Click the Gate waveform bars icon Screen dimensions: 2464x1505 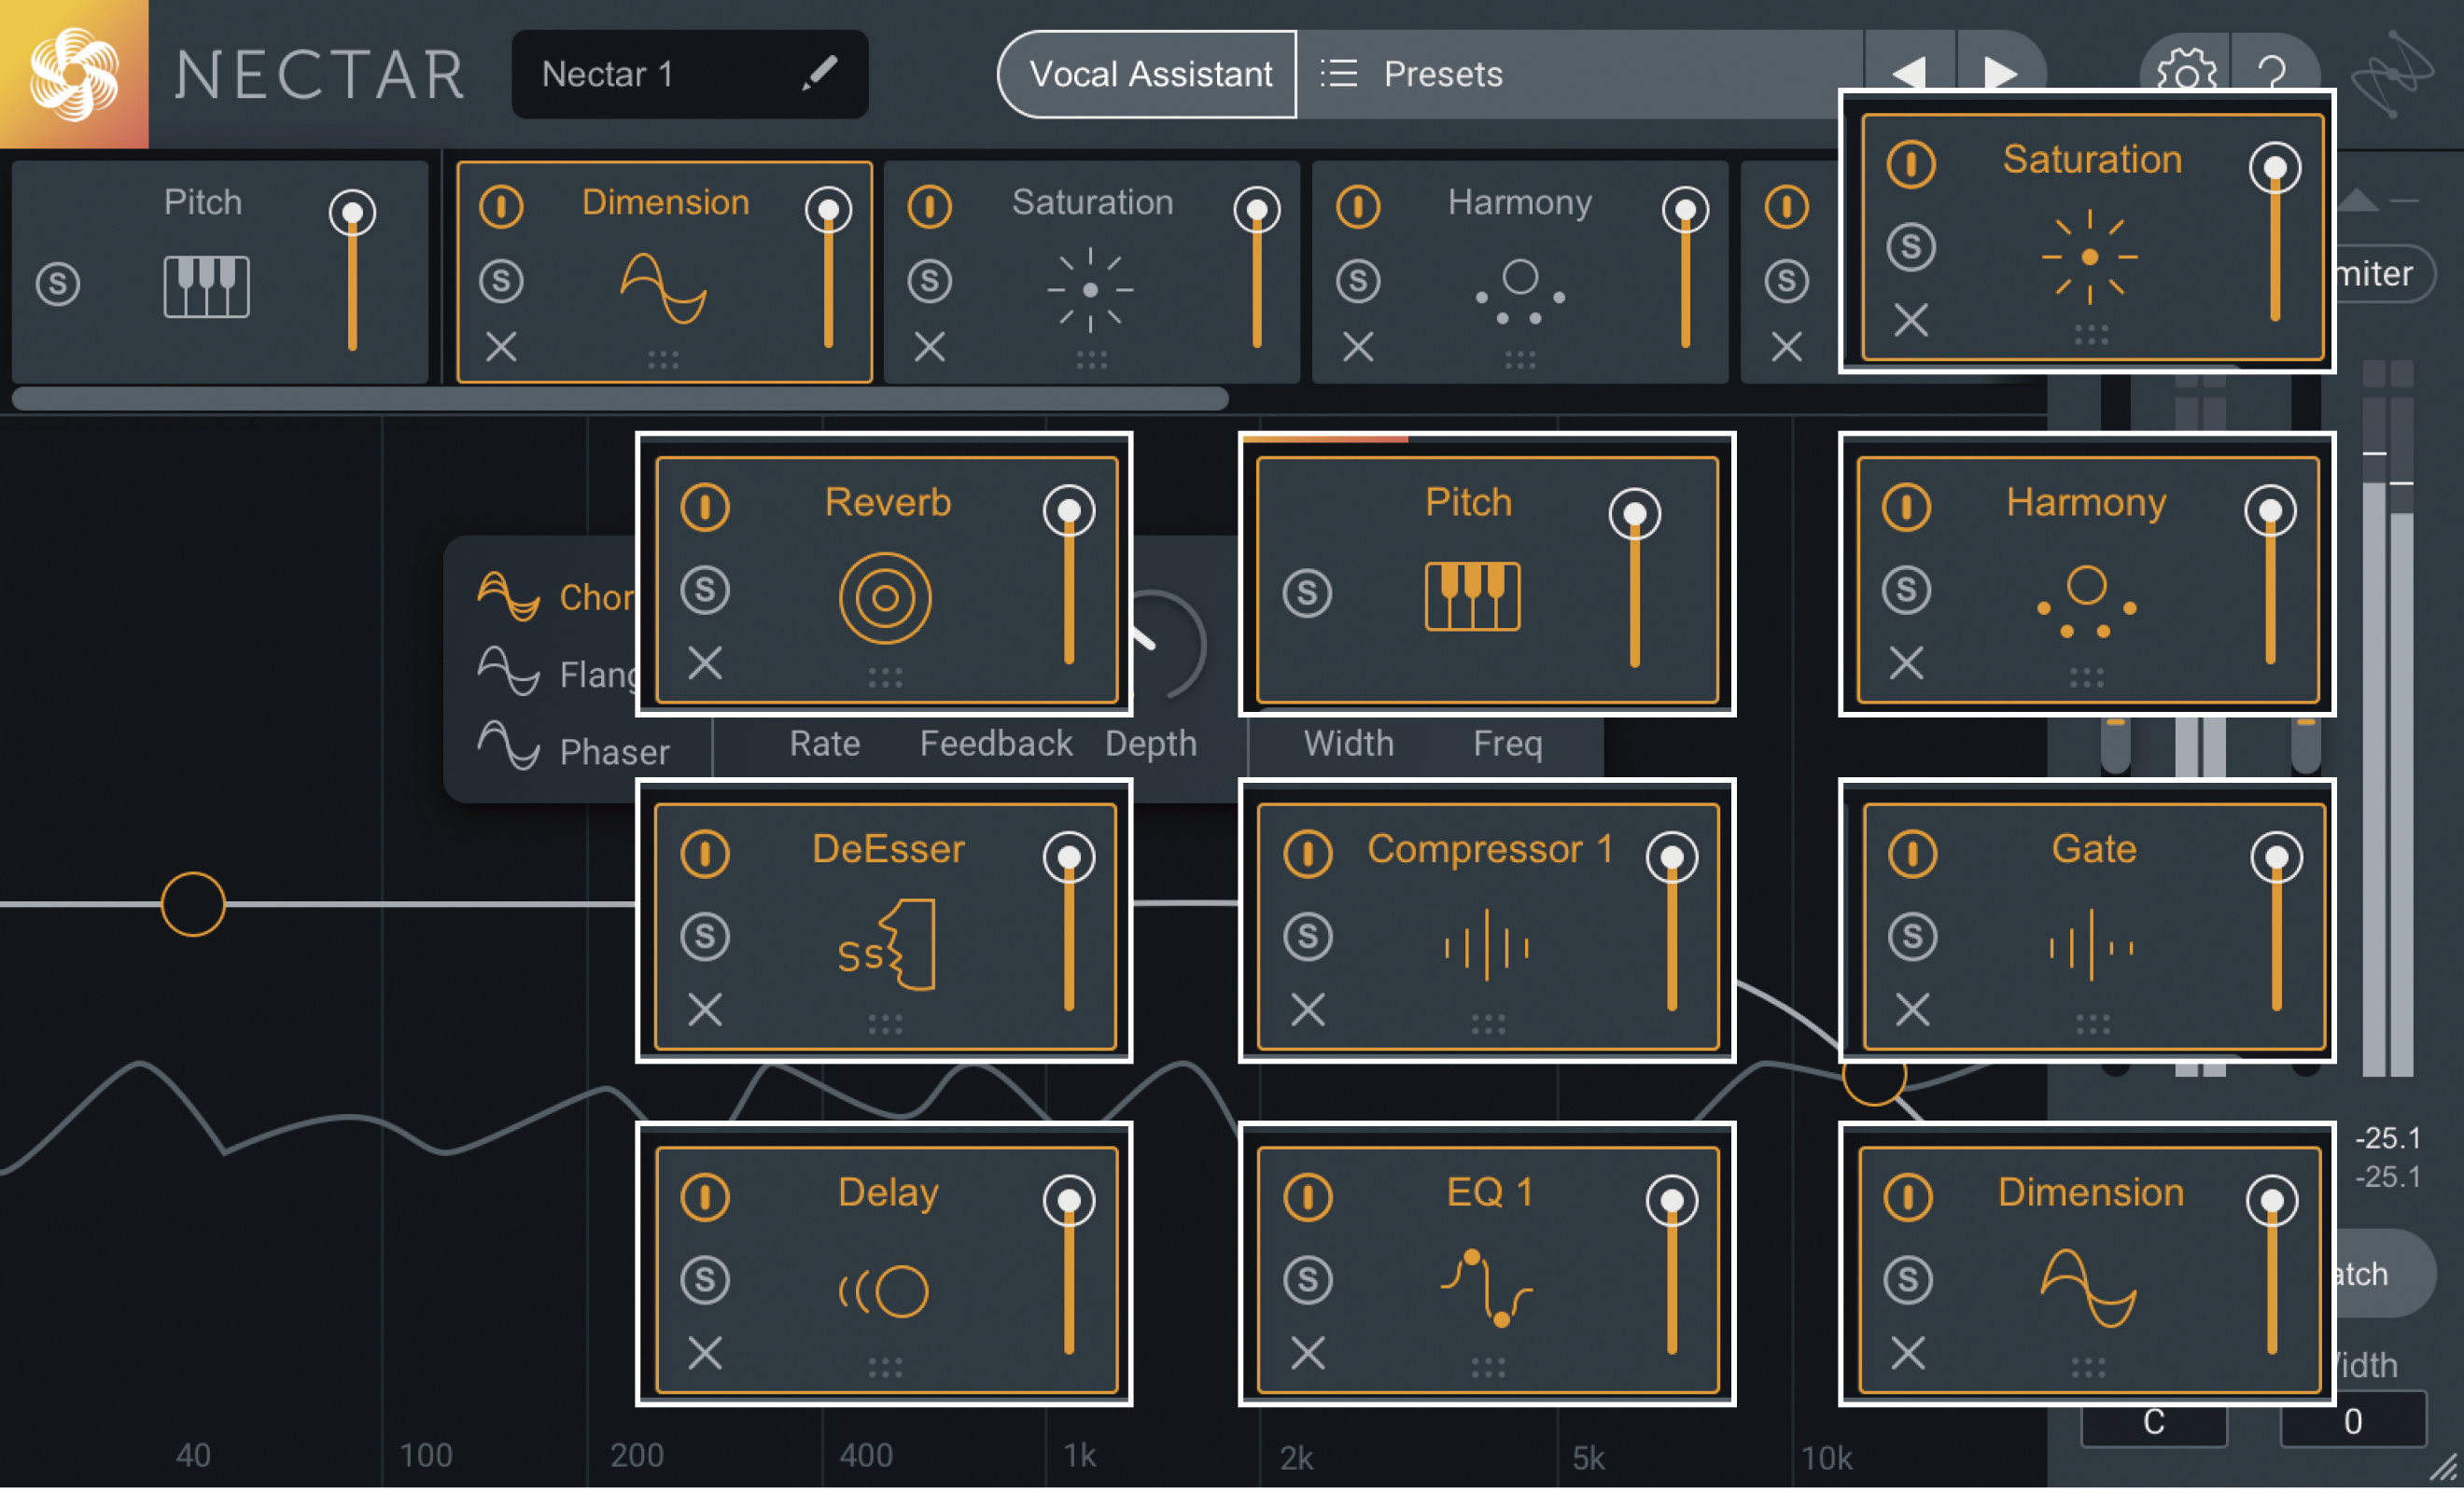(x=2091, y=945)
